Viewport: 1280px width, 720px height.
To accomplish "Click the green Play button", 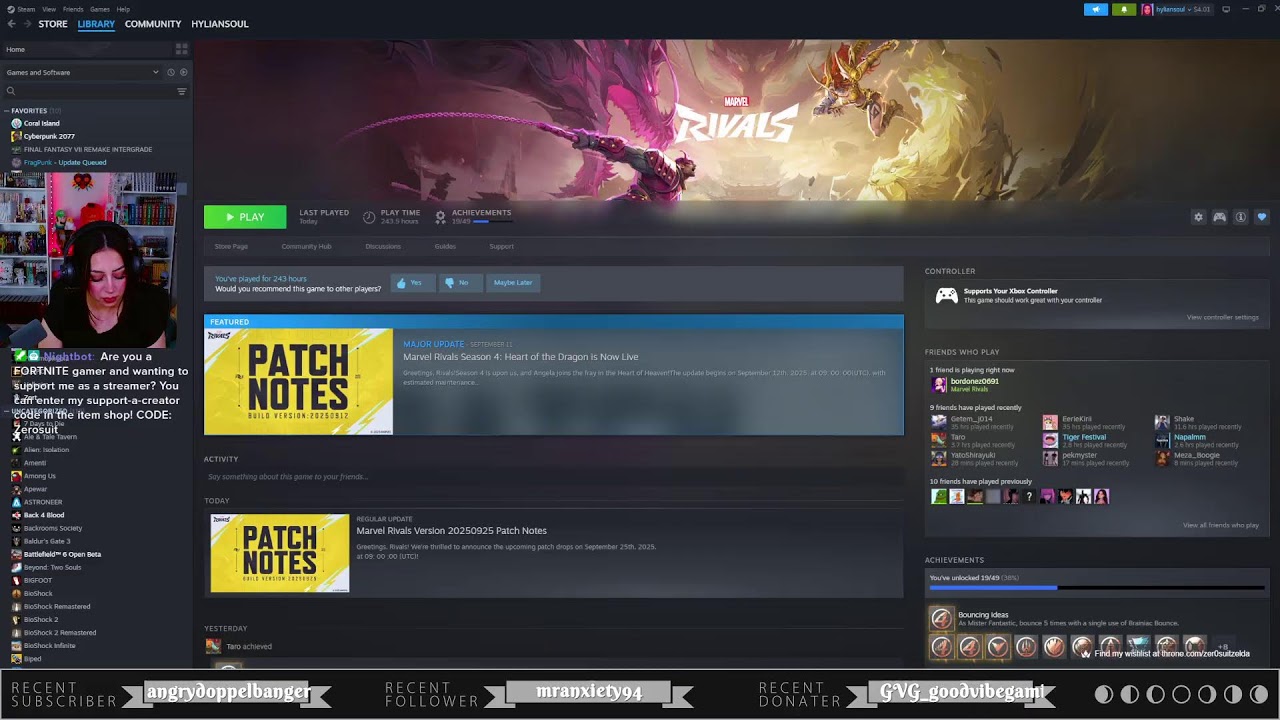I will click(x=245, y=217).
